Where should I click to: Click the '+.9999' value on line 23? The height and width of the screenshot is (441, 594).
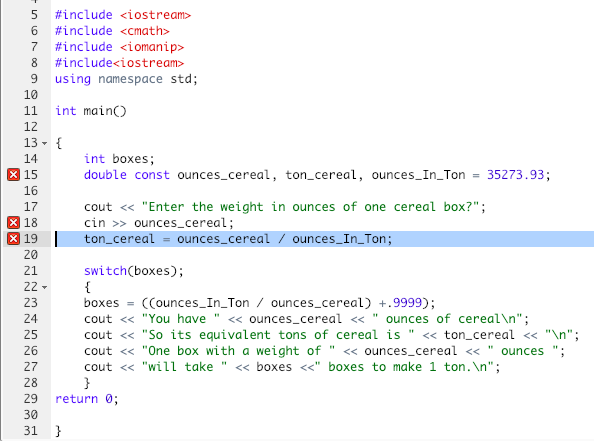tap(400, 303)
